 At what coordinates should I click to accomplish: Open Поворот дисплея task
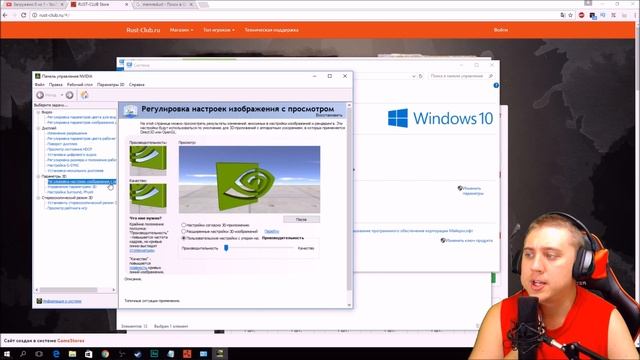coord(62,144)
